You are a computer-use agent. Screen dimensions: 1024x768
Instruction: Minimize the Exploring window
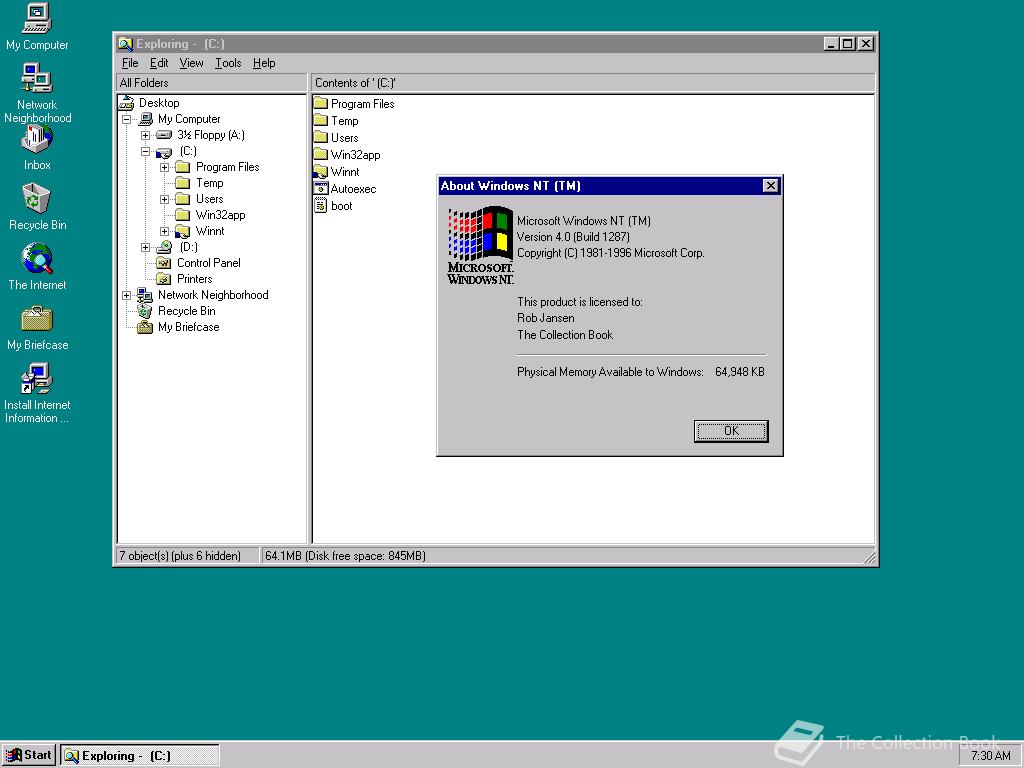click(x=831, y=44)
